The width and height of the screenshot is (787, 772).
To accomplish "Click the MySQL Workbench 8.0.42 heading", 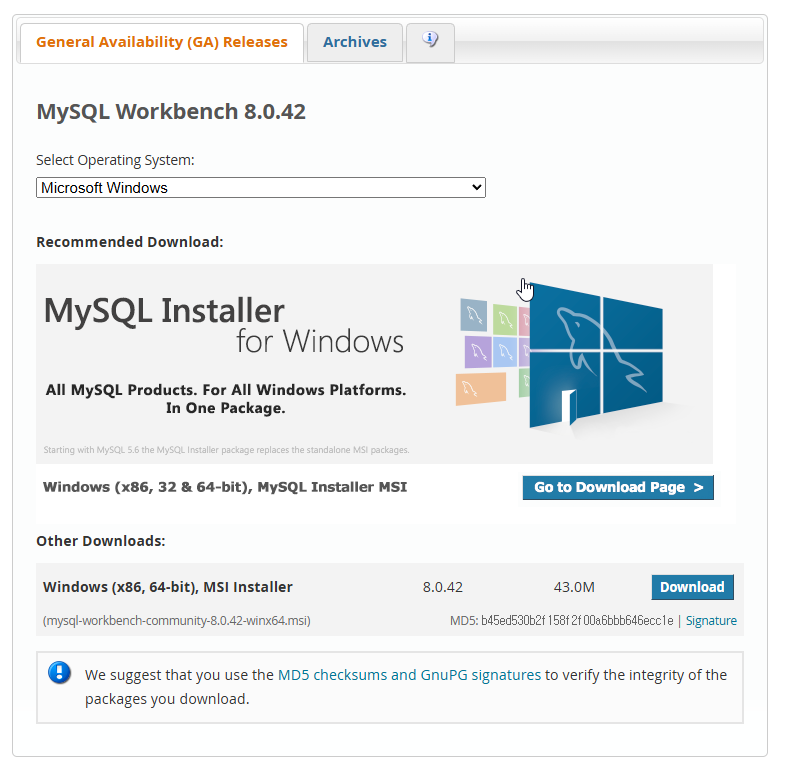I will pyautogui.click(x=171, y=111).
